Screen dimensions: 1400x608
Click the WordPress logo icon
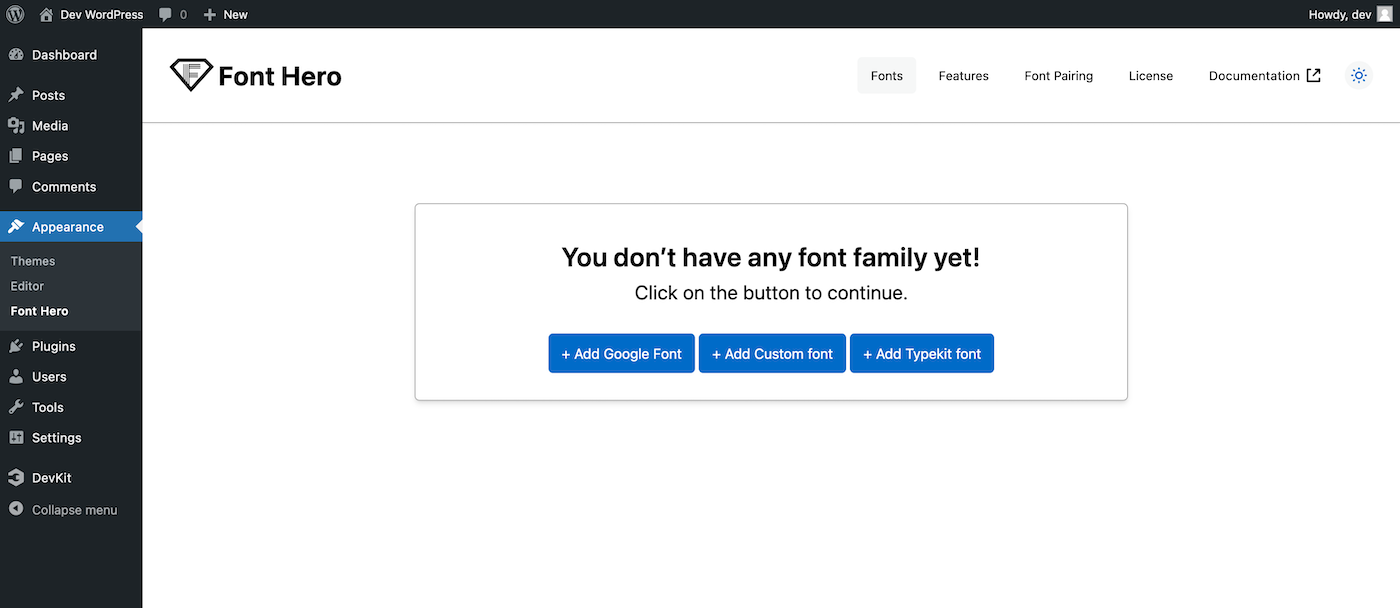(15, 14)
